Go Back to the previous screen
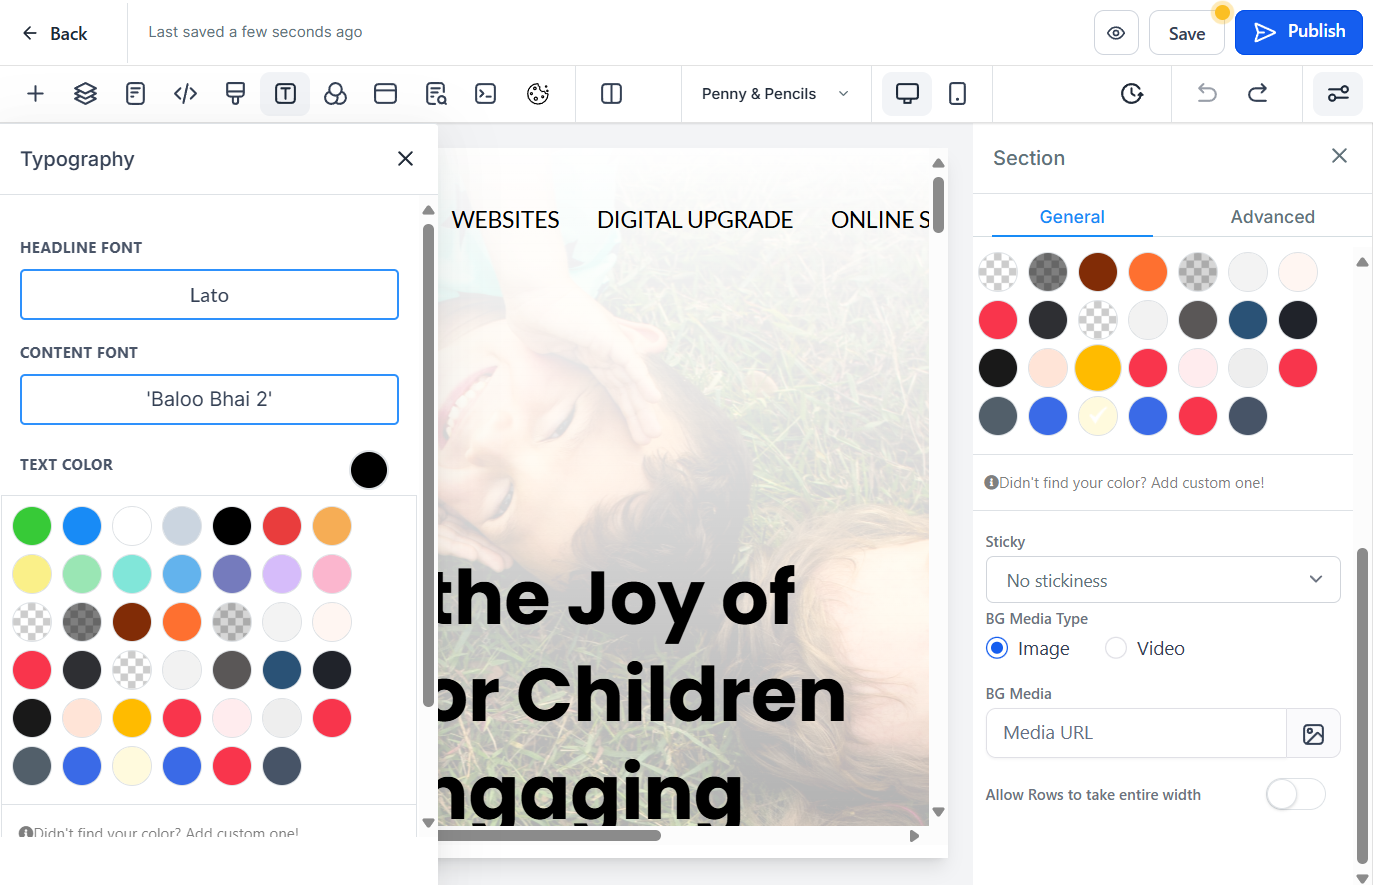 point(55,33)
